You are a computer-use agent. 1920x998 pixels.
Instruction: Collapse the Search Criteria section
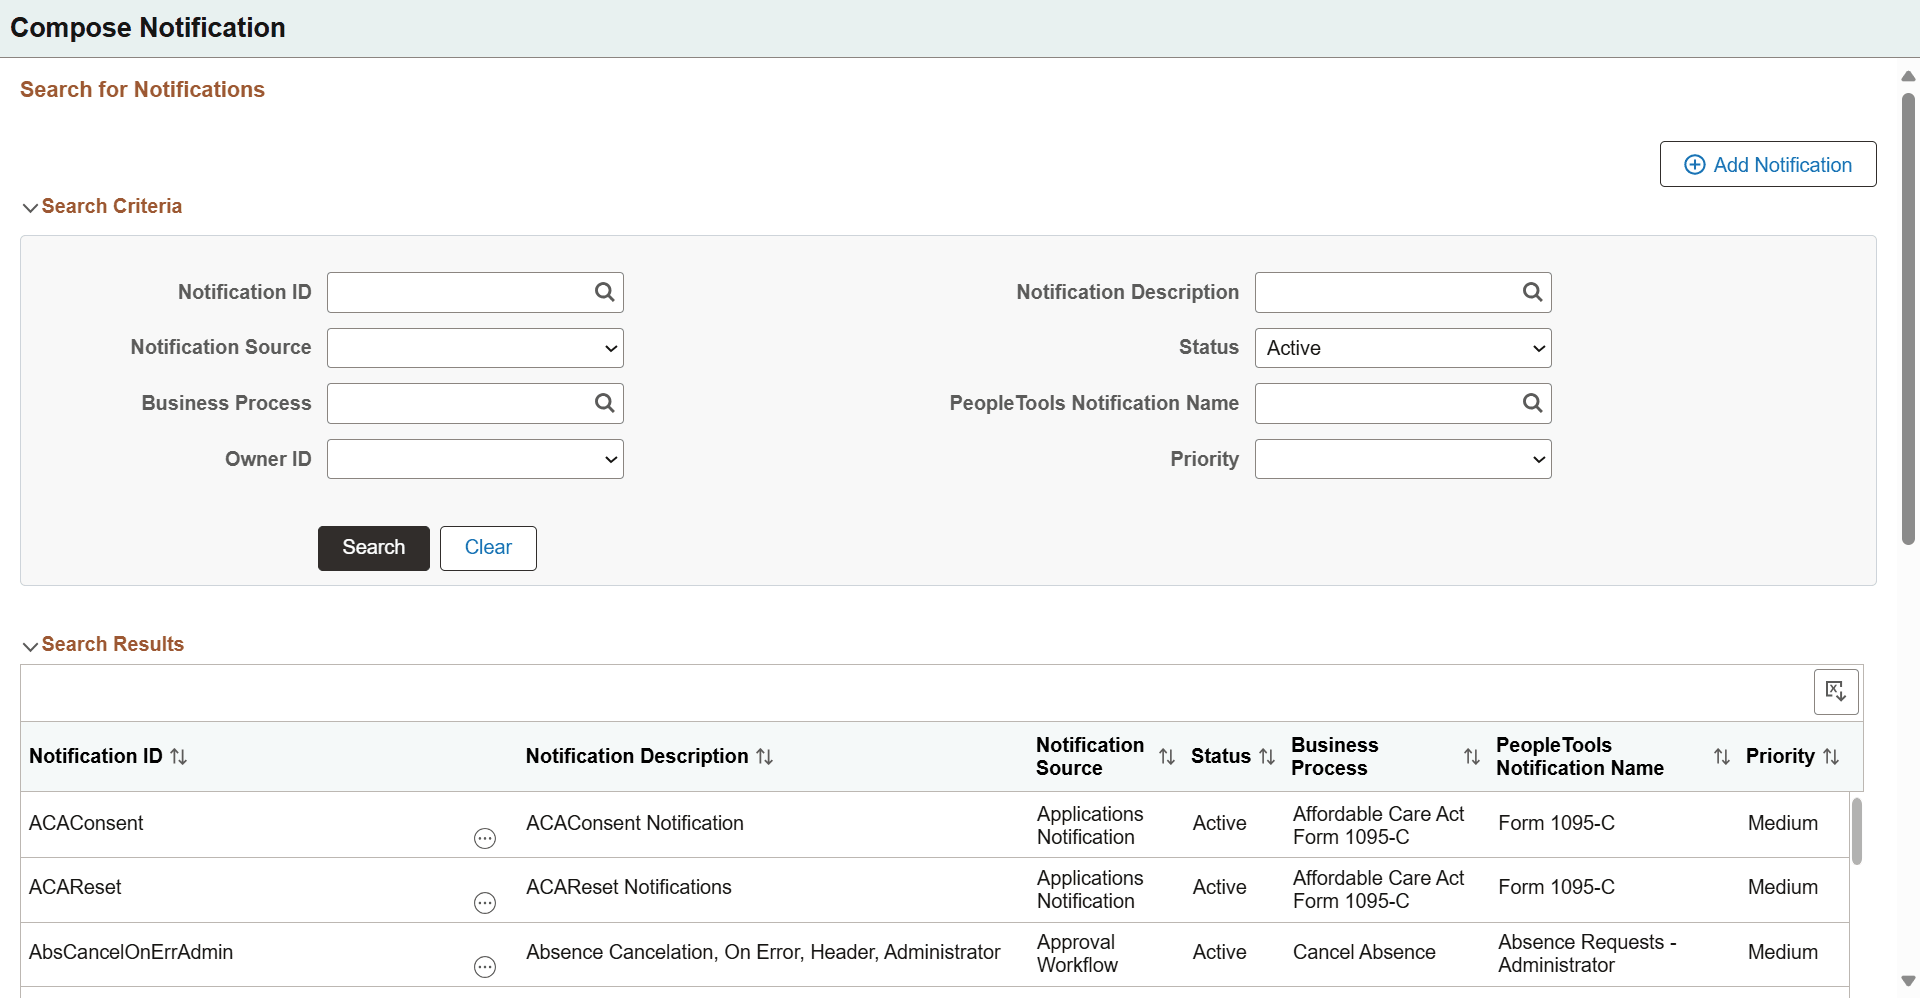point(30,207)
